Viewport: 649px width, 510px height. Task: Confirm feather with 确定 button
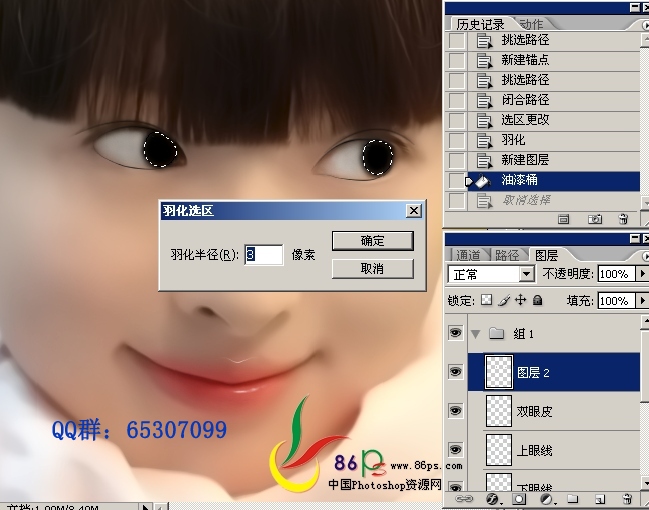[373, 241]
